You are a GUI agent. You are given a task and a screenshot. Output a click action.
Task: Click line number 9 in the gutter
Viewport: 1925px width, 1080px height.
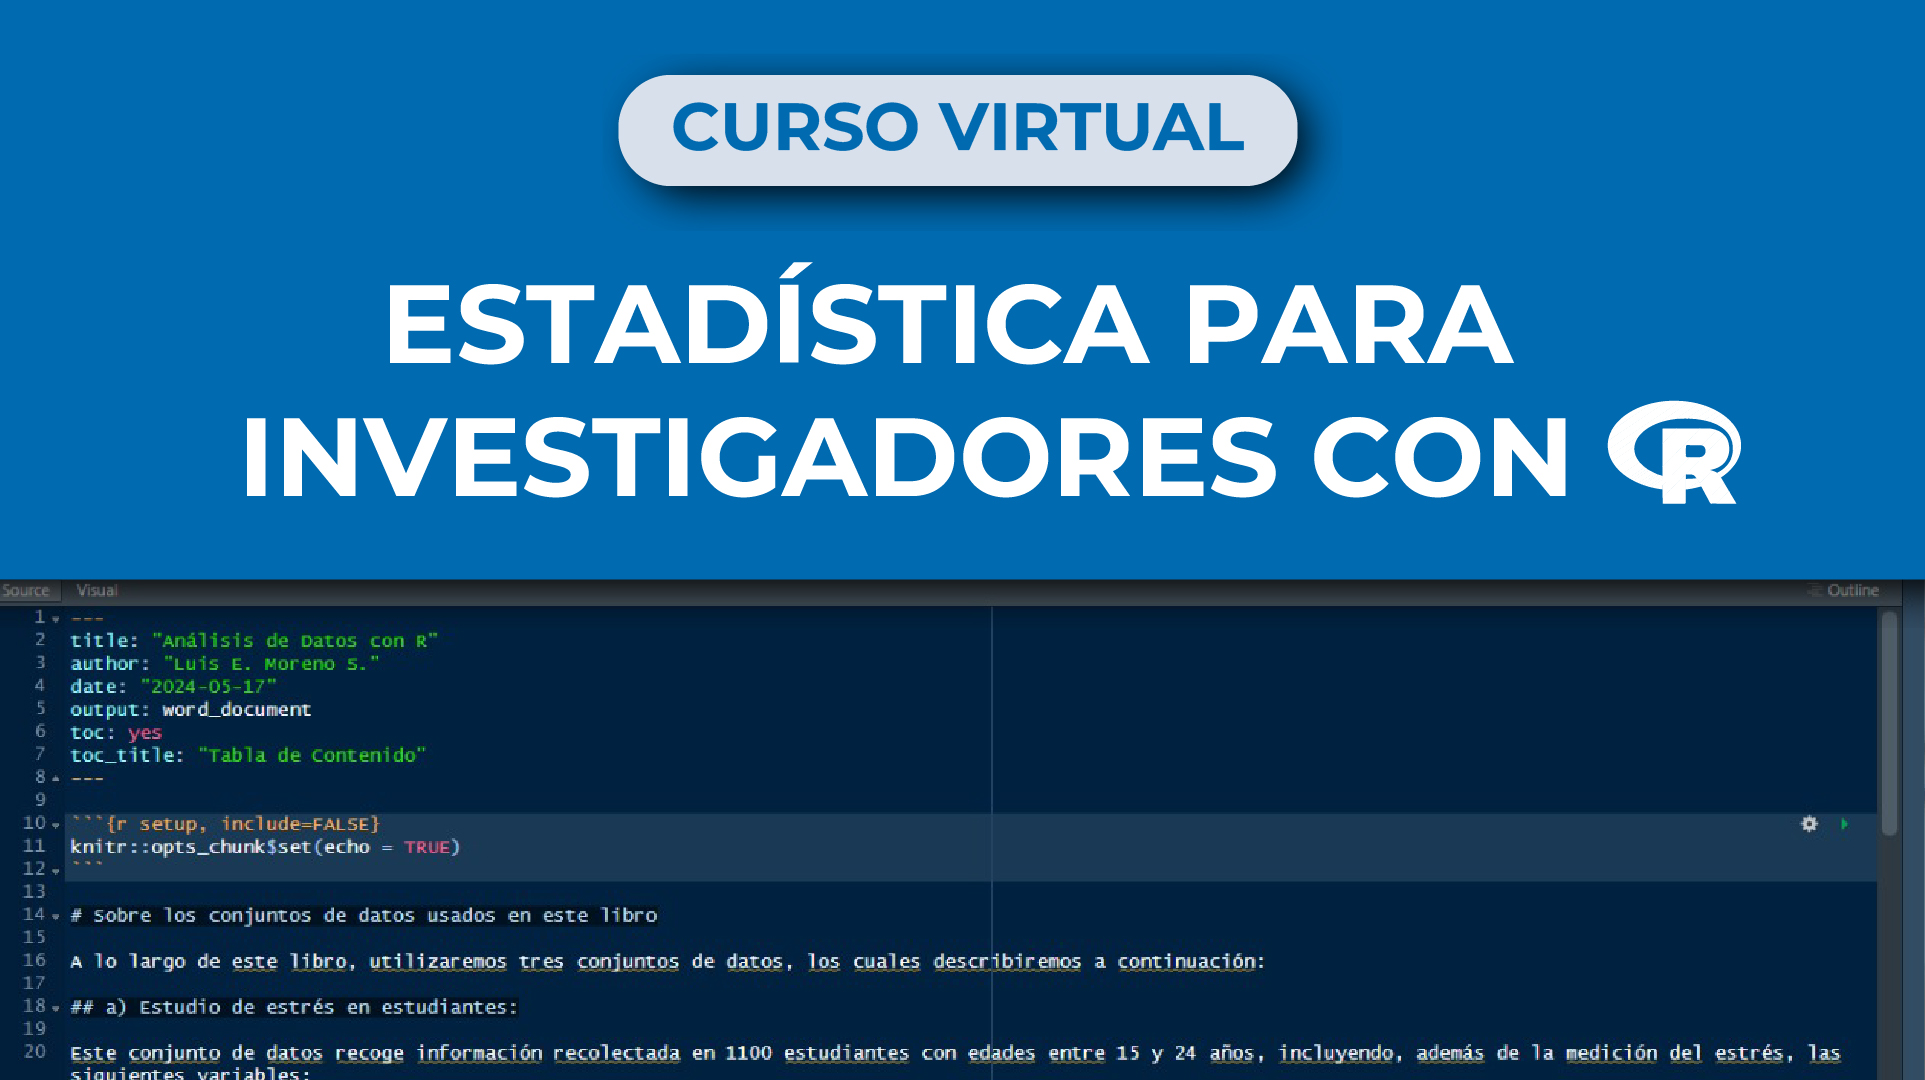tap(40, 800)
